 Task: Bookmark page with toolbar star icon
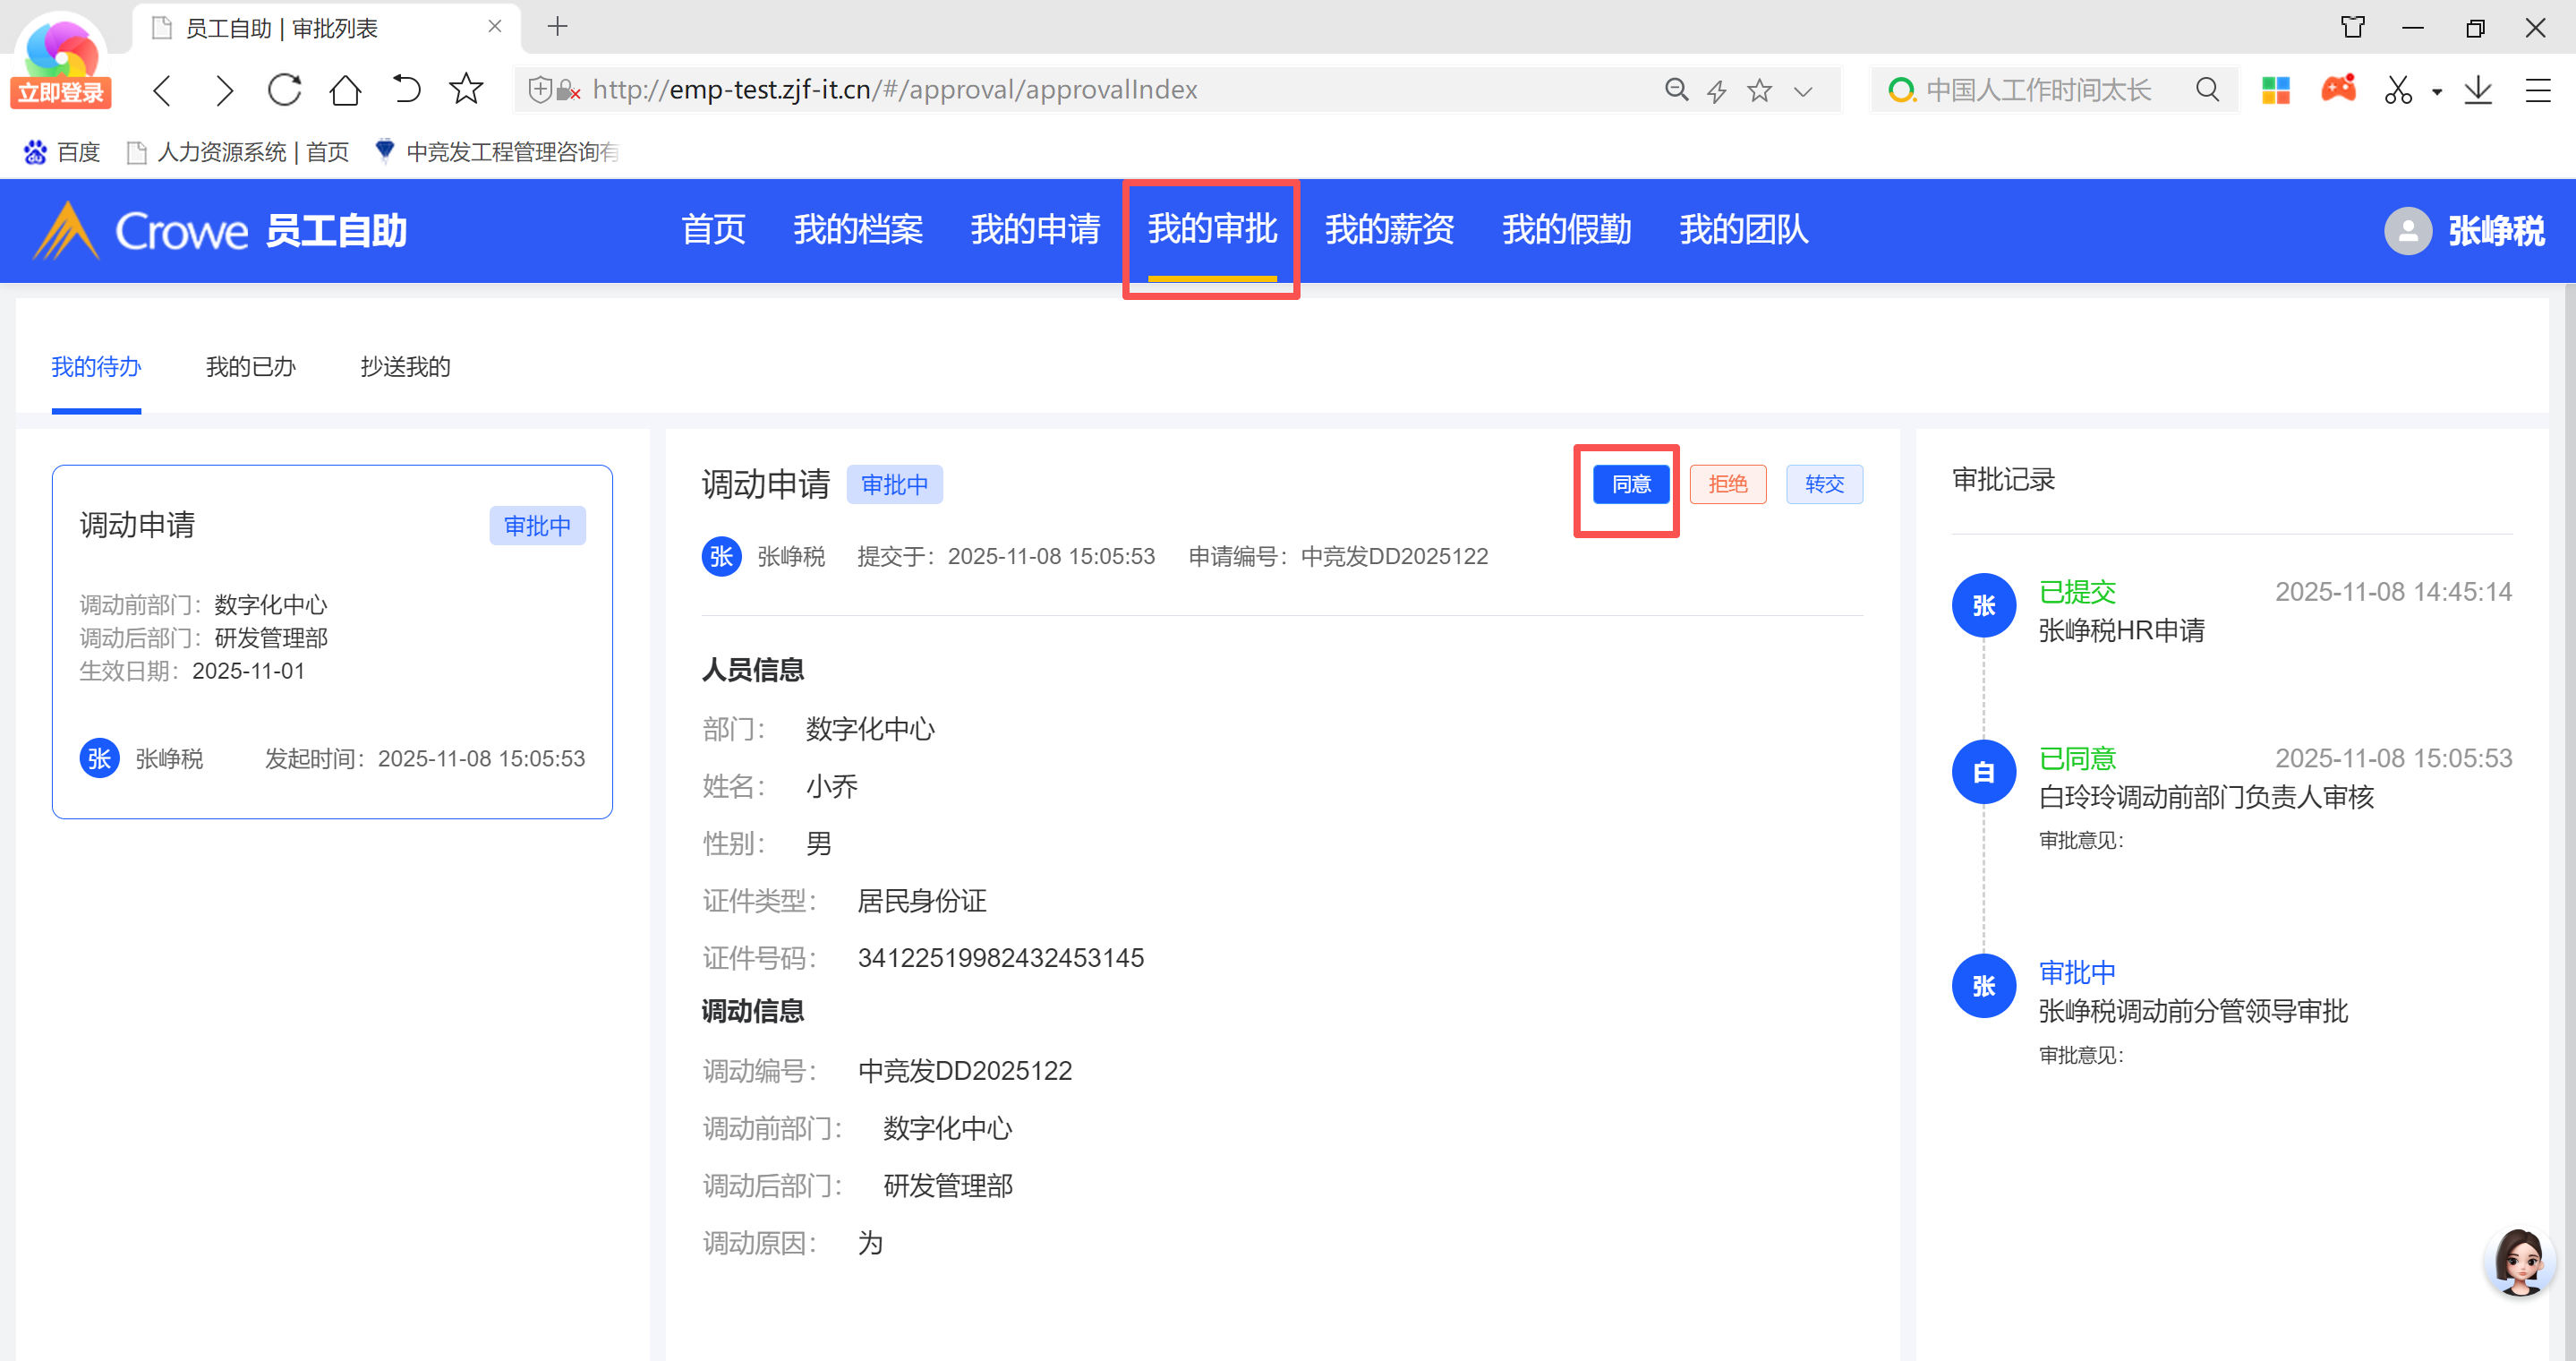pyautogui.click(x=466, y=90)
